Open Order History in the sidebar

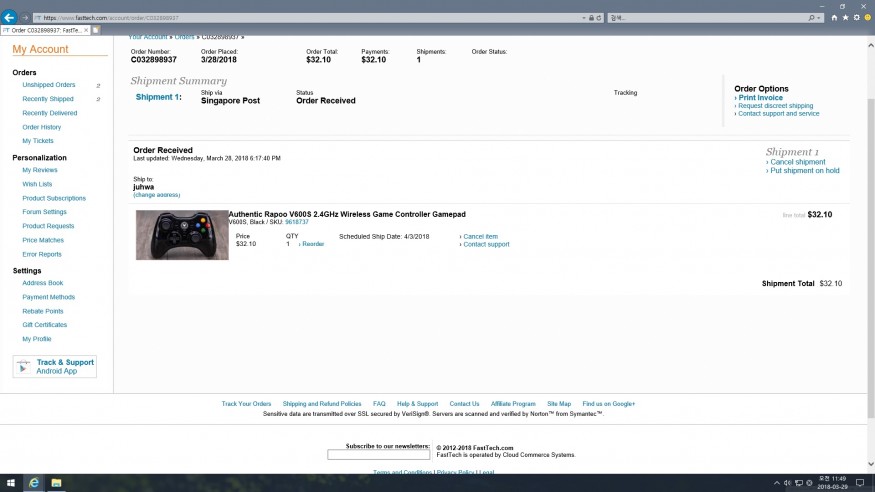pos(42,127)
